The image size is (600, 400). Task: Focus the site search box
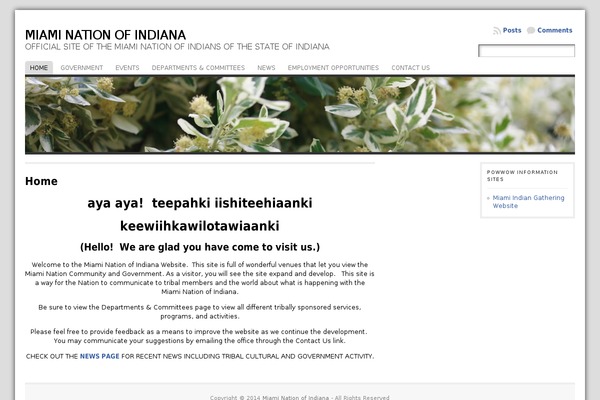(x=526, y=51)
